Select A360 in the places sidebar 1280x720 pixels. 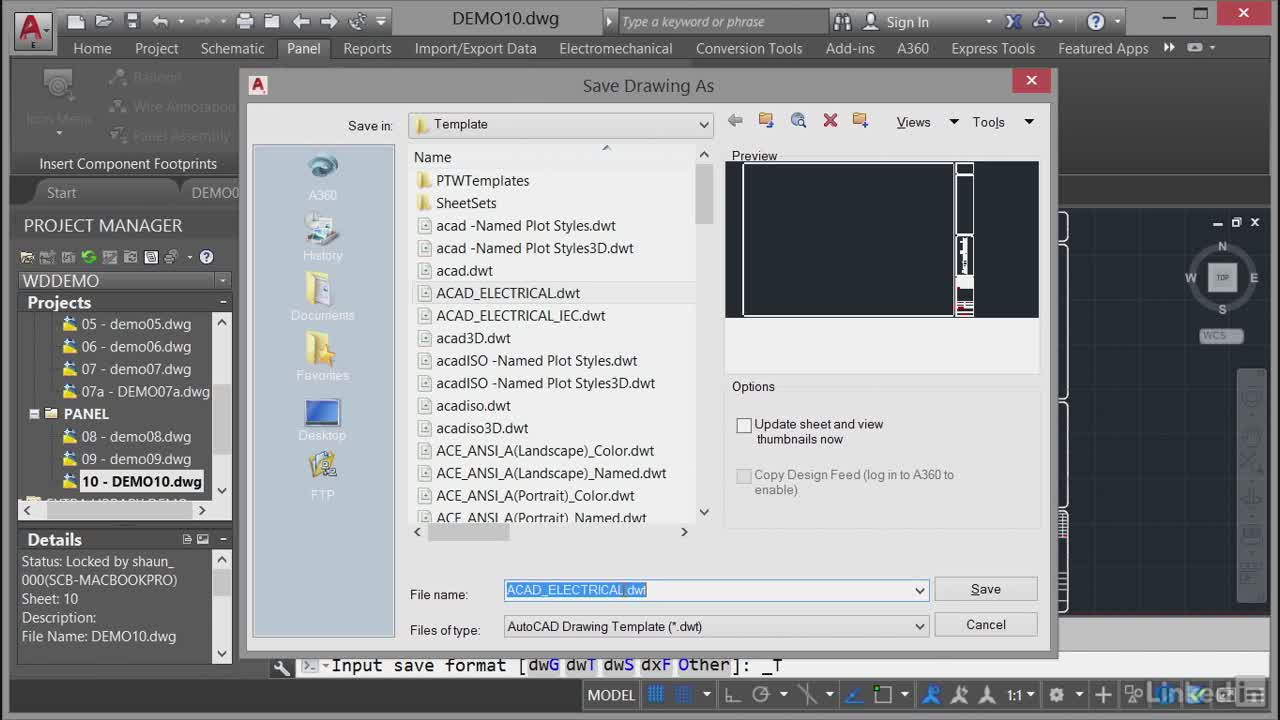[322, 178]
